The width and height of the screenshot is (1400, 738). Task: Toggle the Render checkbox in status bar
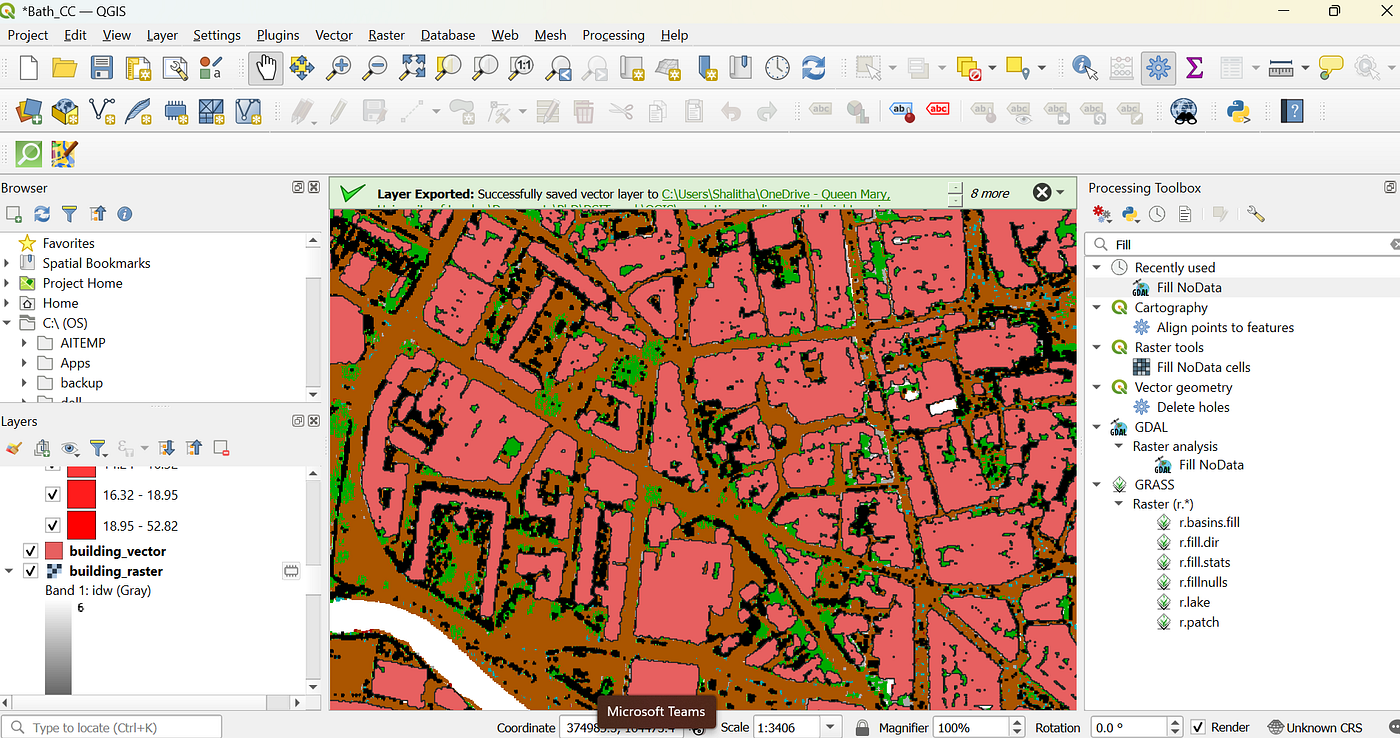click(1198, 727)
